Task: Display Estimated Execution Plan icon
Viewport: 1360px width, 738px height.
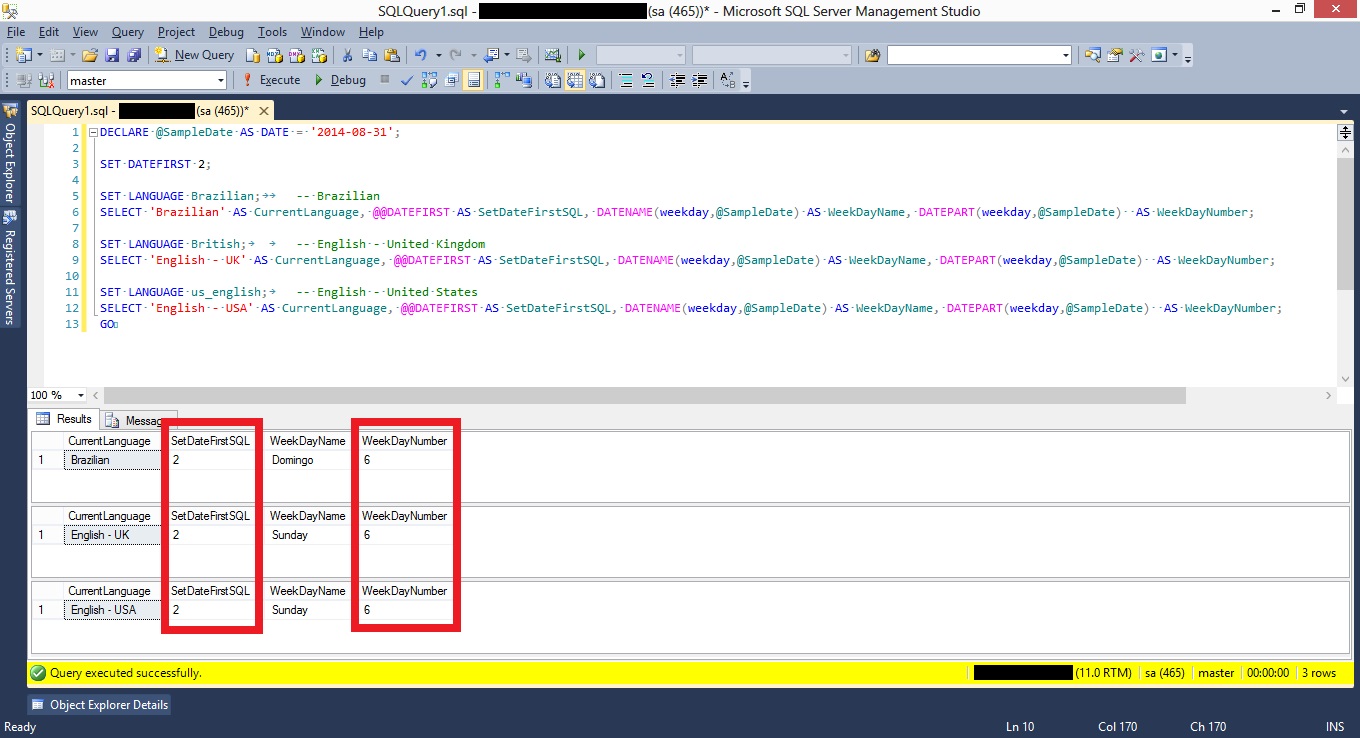Action: coord(429,80)
